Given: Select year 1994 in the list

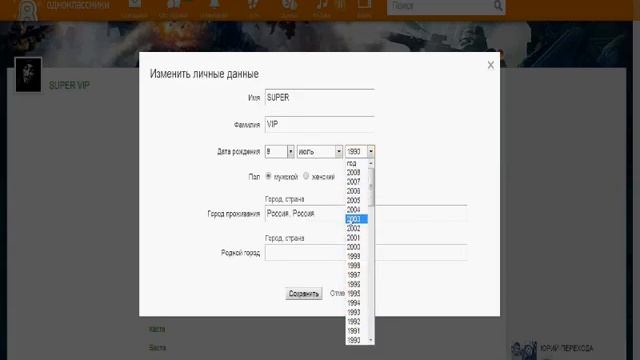Looking at the screenshot, I should coord(356,303).
